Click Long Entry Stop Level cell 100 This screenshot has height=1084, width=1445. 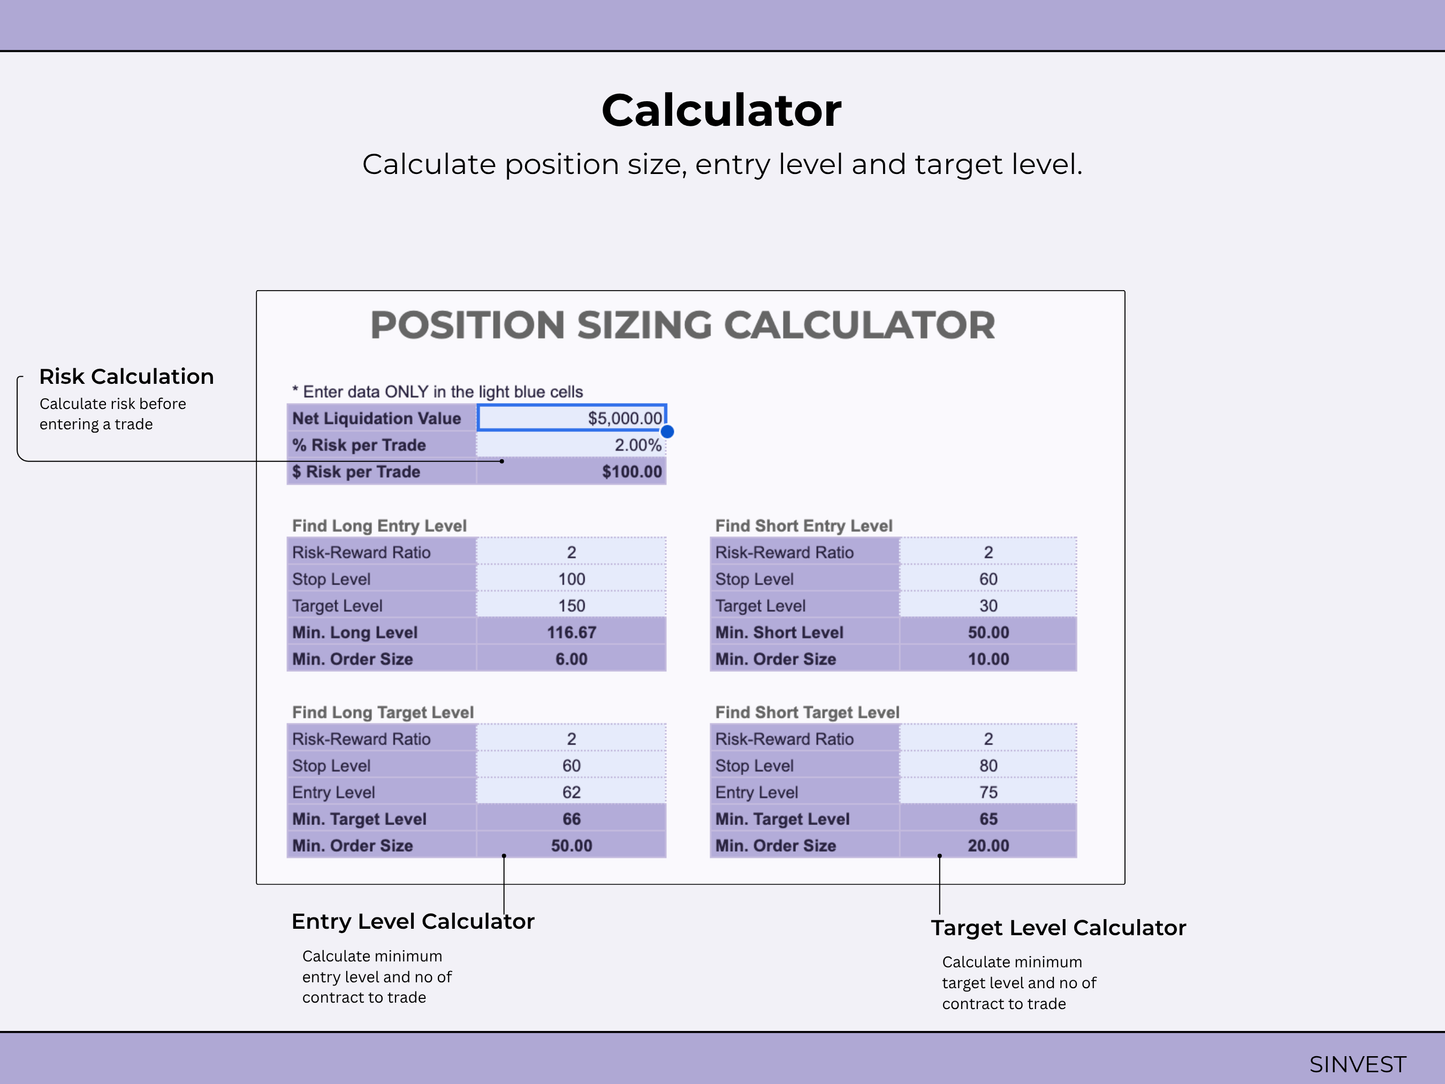point(571,579)
